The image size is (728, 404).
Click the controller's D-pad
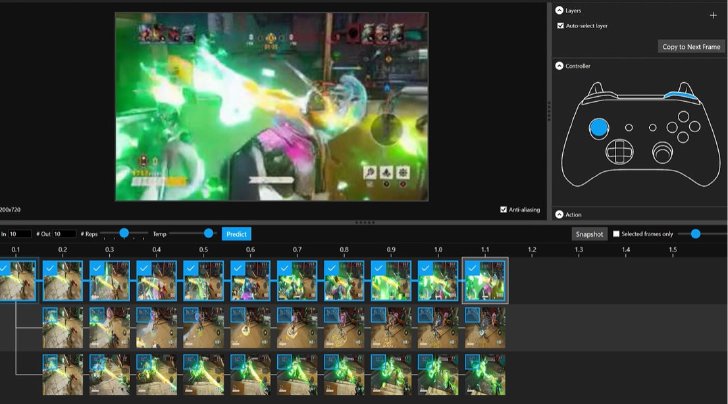pyautogui.click(x=619, y=152)
